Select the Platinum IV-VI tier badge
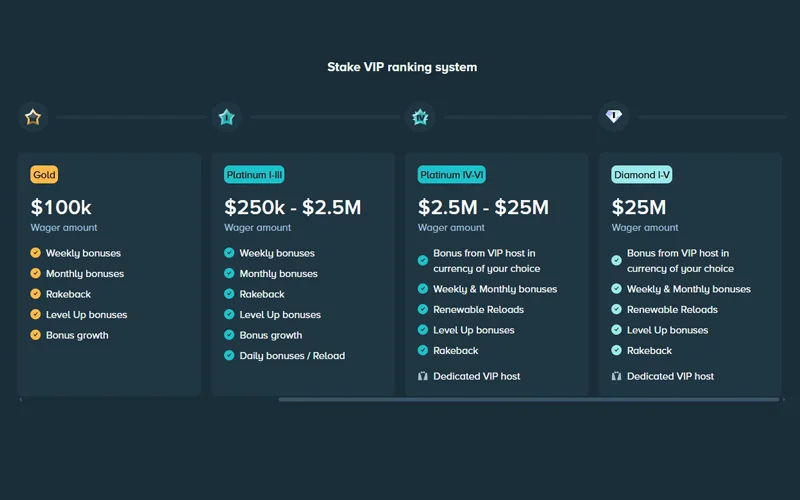The height and width of the screenshot is (500, 800). pyautogui.click(x=452, y=175)
